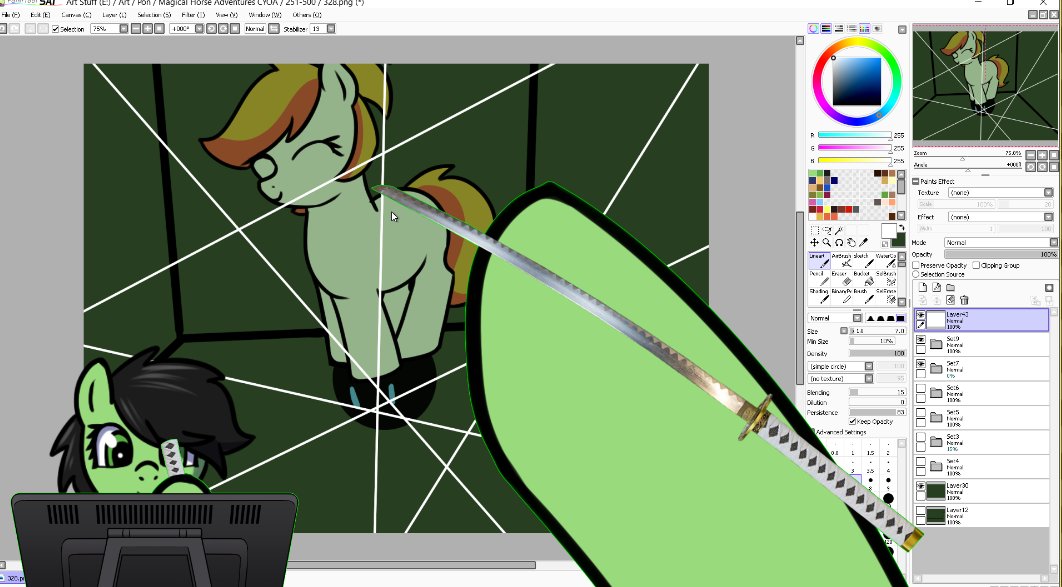Create a new linework layer
The width and height of the screenshot is (1062, 587).
pos(937,287)
